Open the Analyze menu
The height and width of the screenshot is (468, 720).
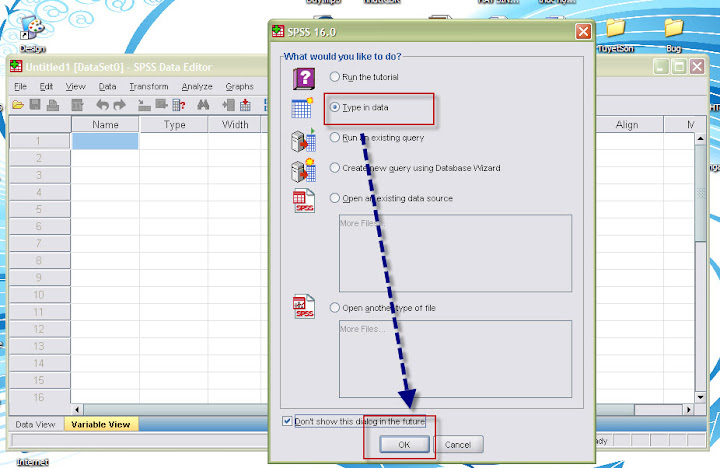point(197,86)
